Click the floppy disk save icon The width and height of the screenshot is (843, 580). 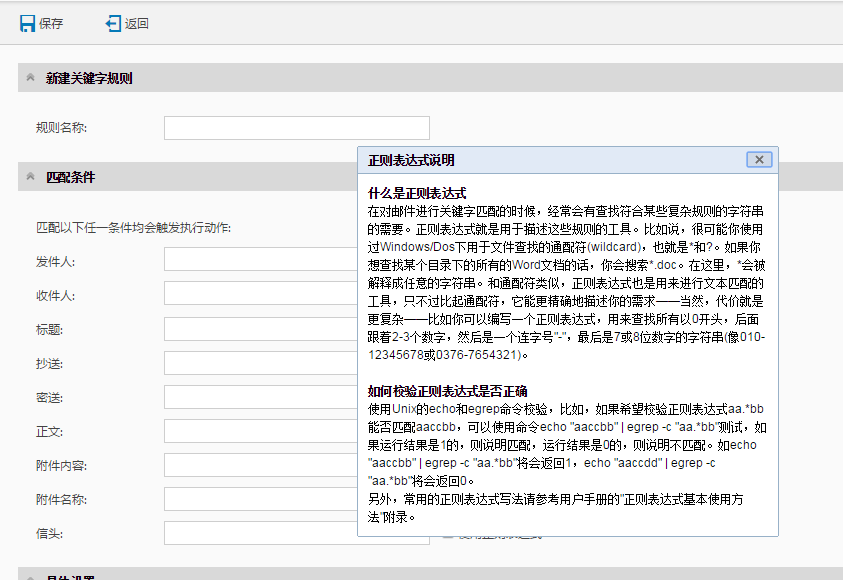[27, 23]
